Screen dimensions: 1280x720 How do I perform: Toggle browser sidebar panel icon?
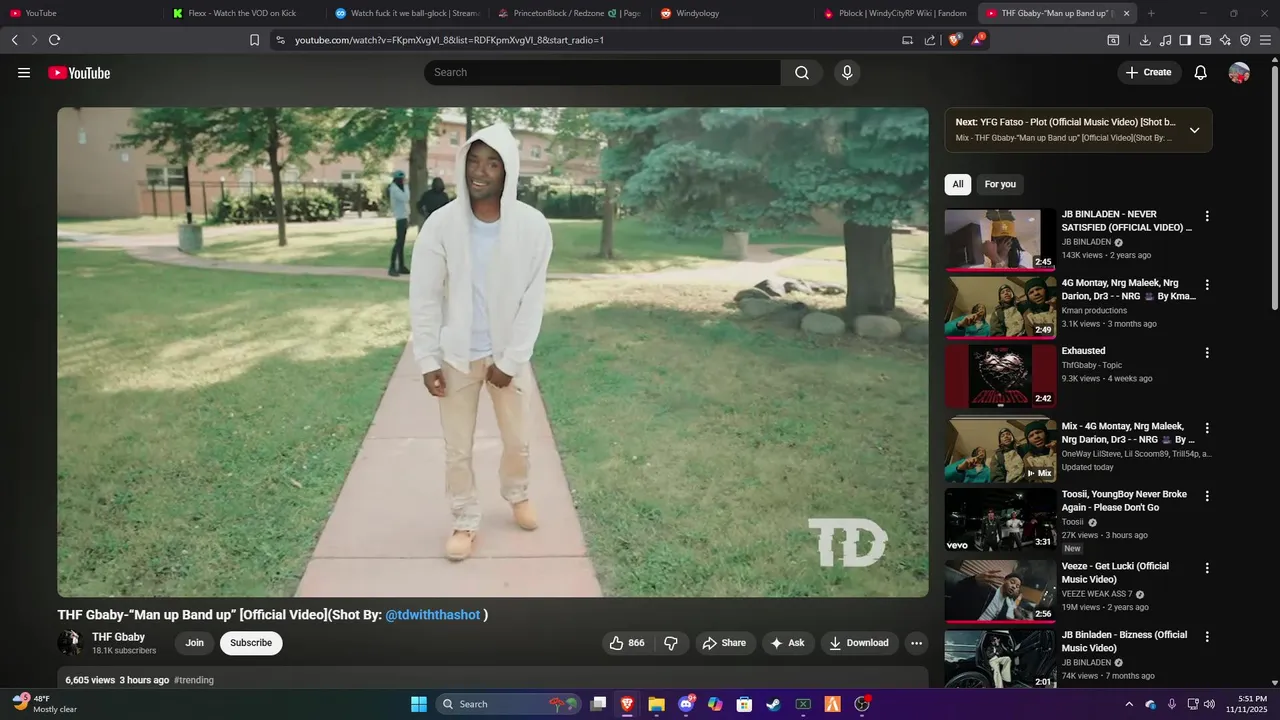[x=1185, y=40]
